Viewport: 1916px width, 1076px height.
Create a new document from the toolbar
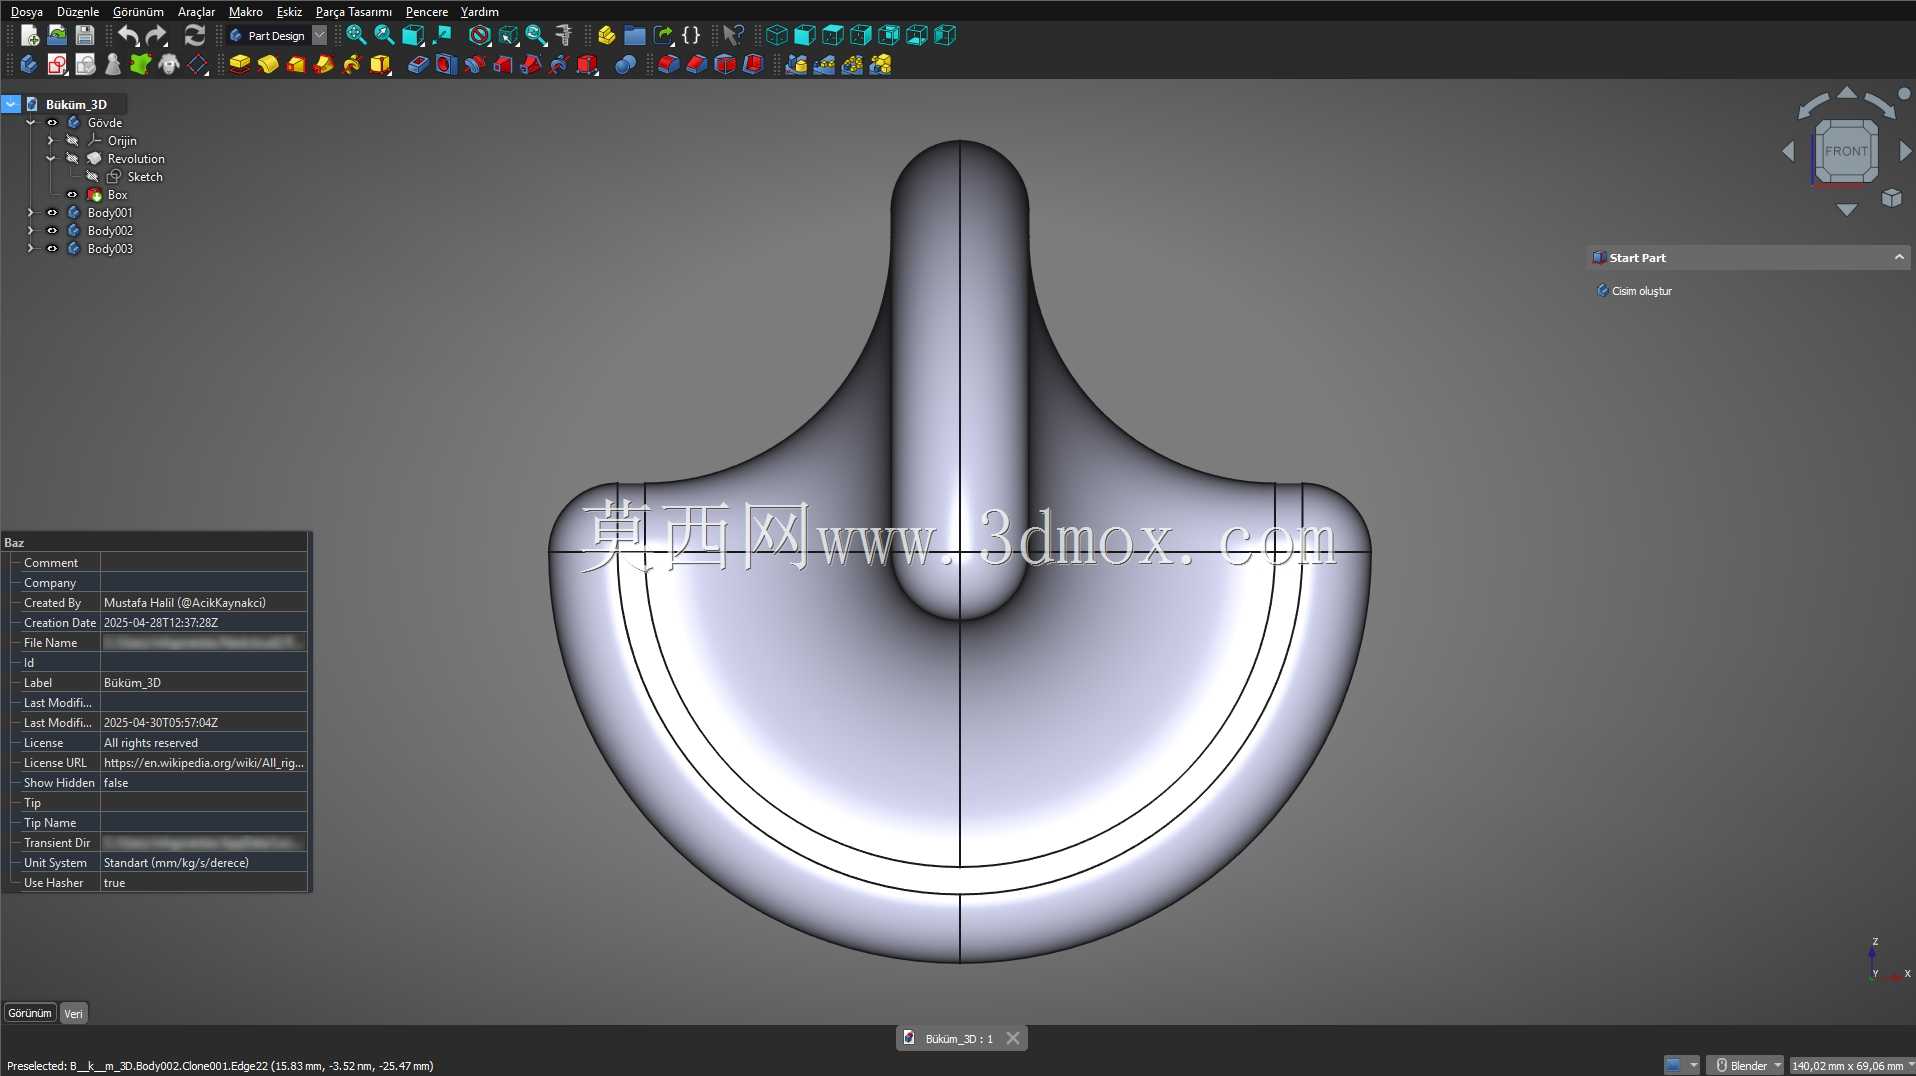[29, 36]
